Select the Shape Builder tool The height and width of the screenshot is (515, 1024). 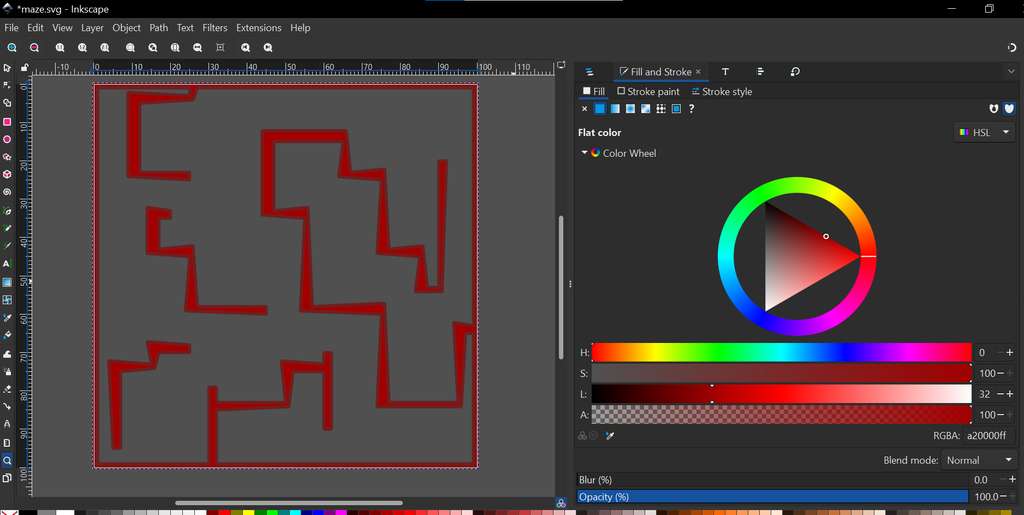tap(7, 103)
